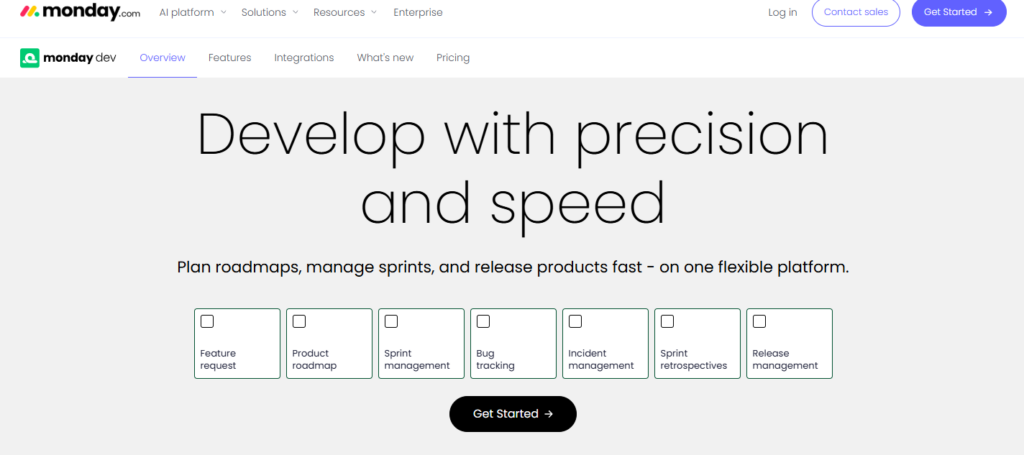The width and height of the screenshot is (1024, 455).
Task: Check the Release management checkbox
Action: click(760, 321)
